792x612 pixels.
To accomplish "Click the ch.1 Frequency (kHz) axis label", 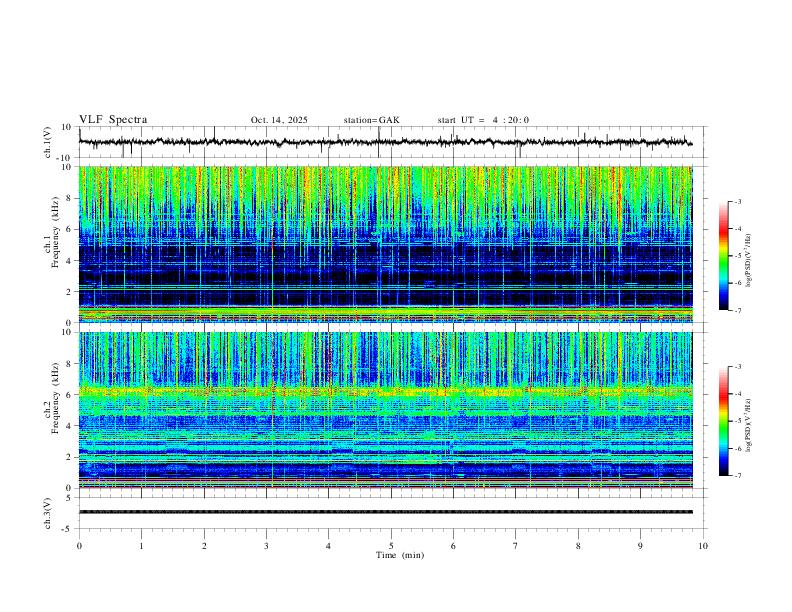I will click(53, 233).
